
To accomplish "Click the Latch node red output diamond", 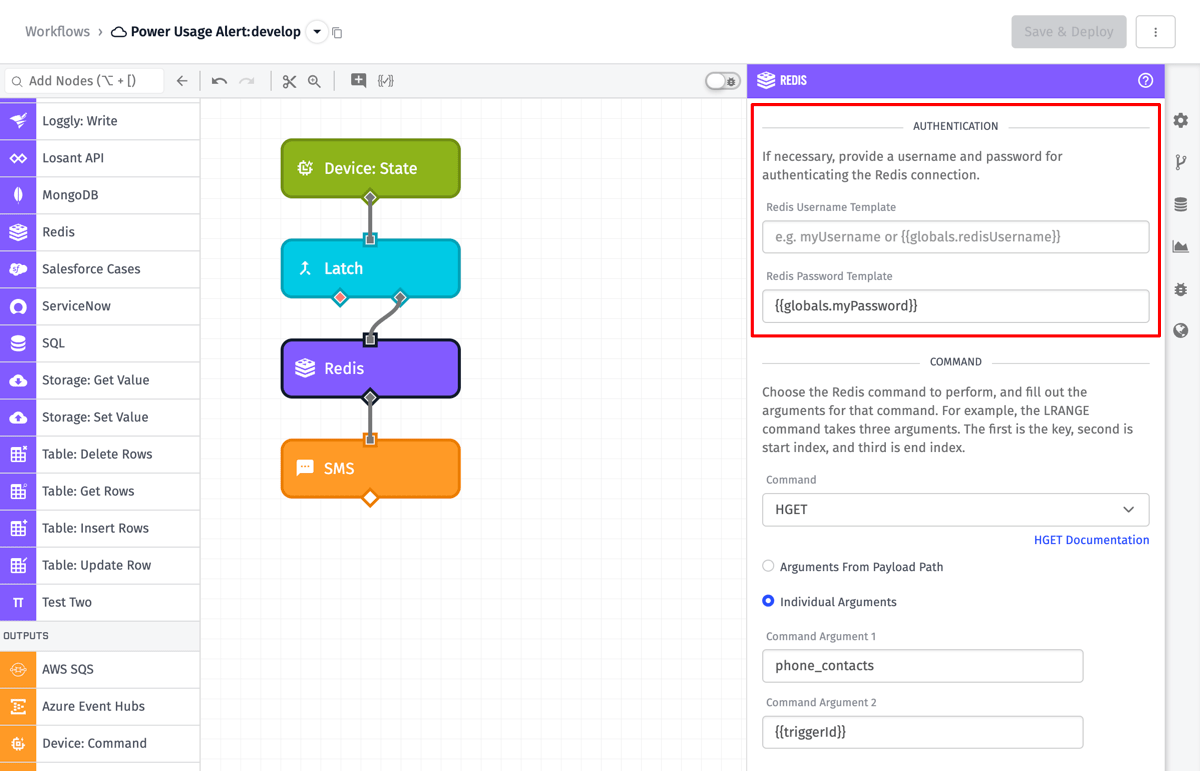I will [x=340, y=298].
